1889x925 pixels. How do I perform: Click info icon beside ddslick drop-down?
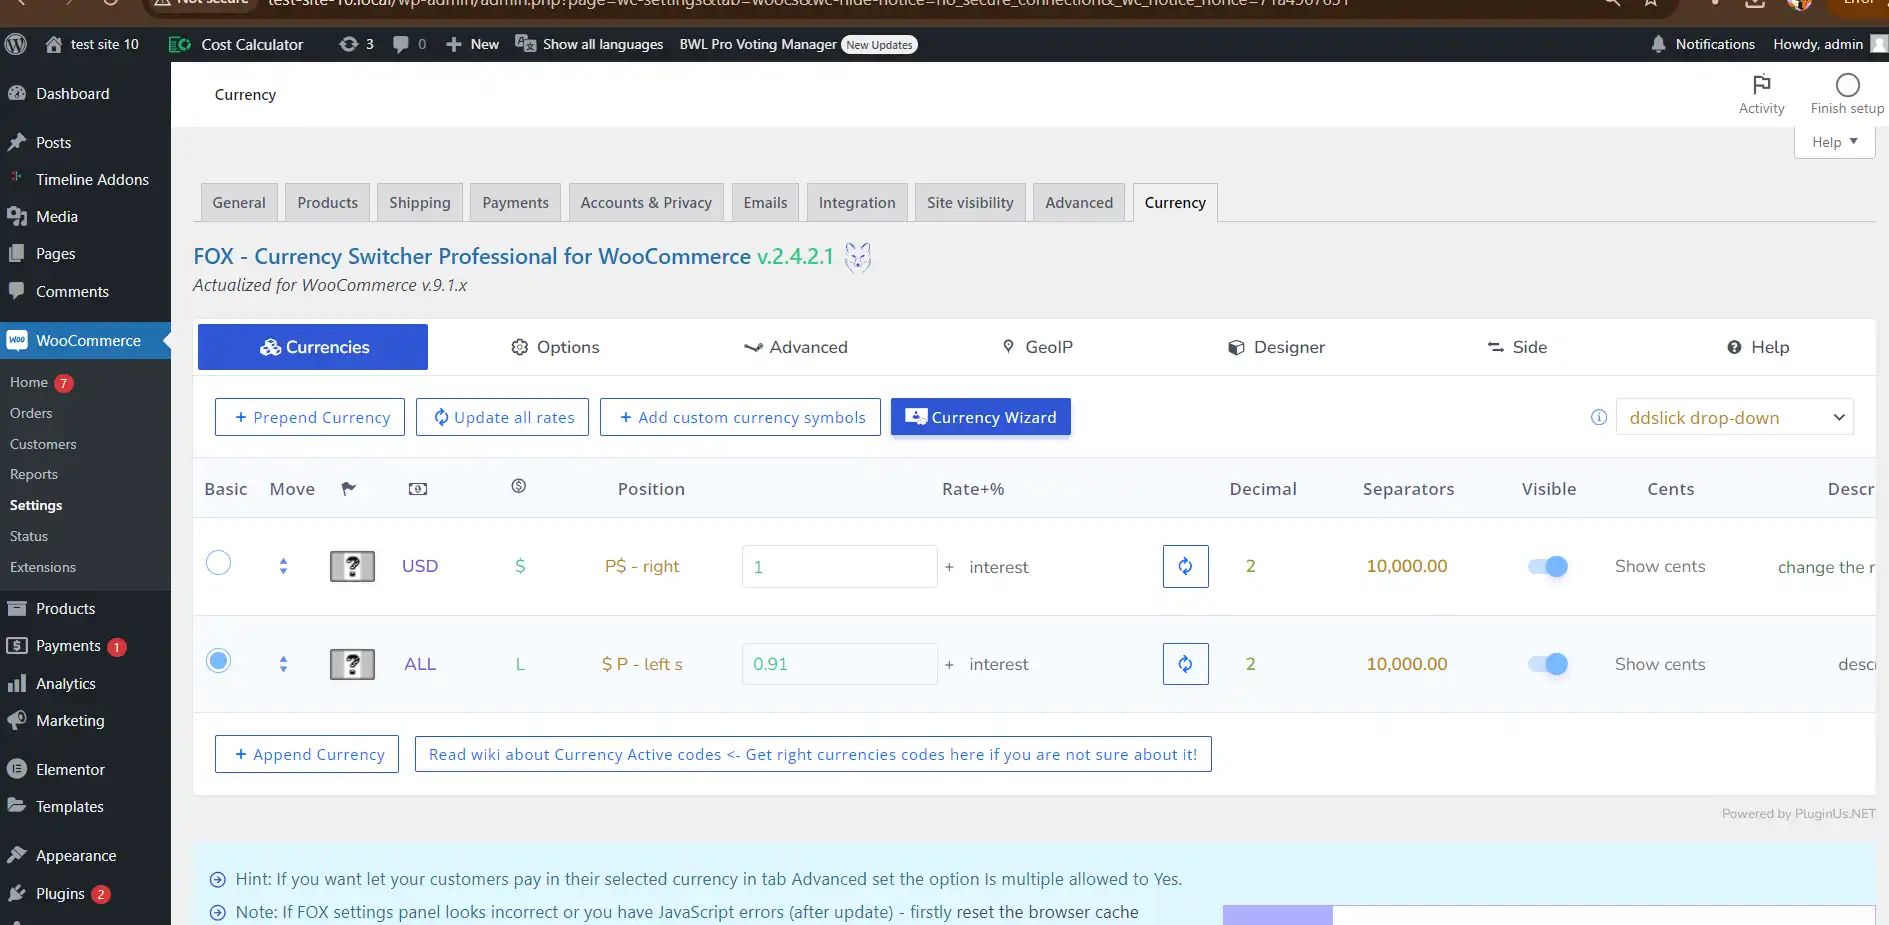click(1598, 417)
